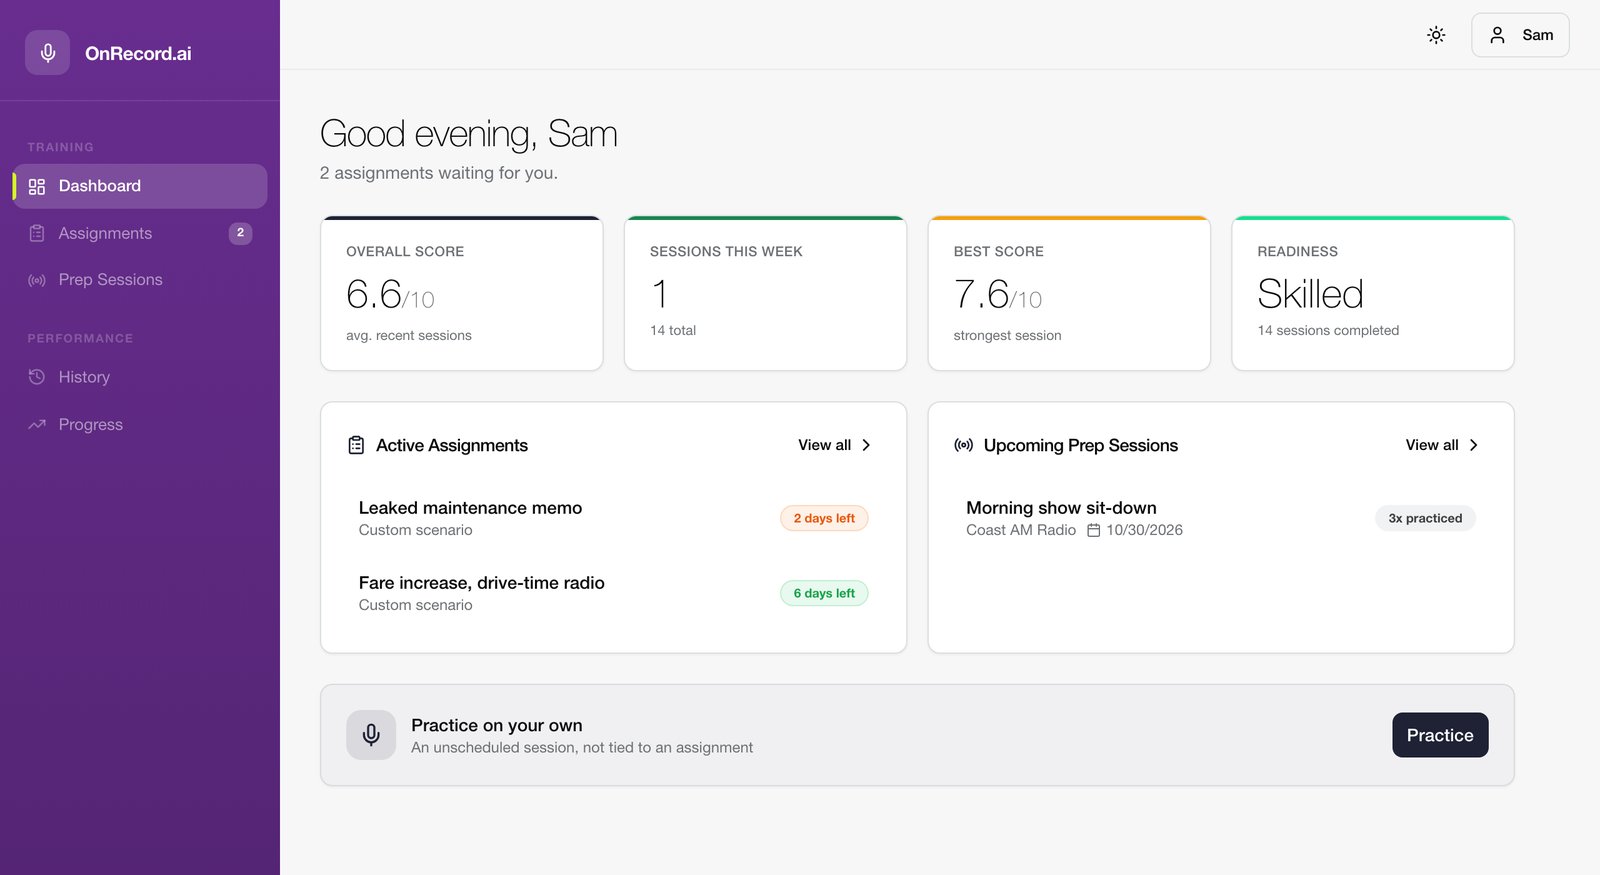Click the Best Score 7.6/10 card
Image resolution: width=1600 pixels, height=875 pixels.
tap(1069, 293)
